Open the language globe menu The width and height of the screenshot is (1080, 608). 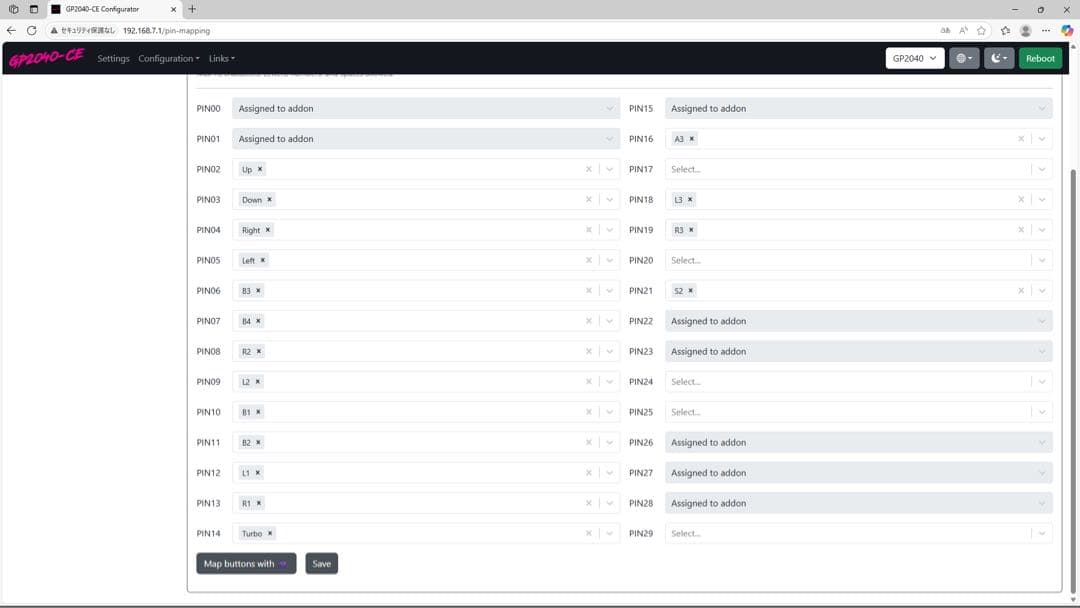963,58
